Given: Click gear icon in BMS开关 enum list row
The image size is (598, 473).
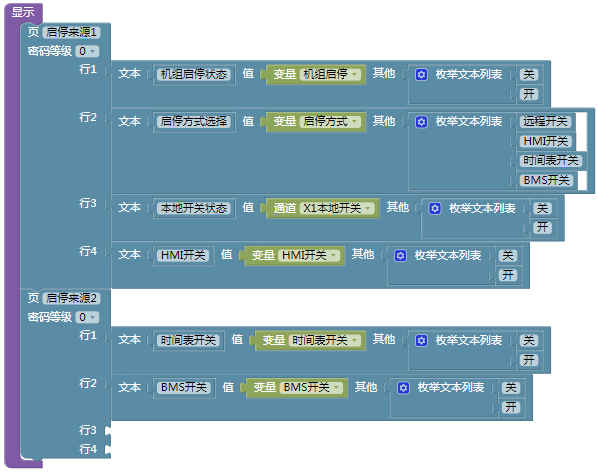Looking at the screenshot, I should coord(403,388).
